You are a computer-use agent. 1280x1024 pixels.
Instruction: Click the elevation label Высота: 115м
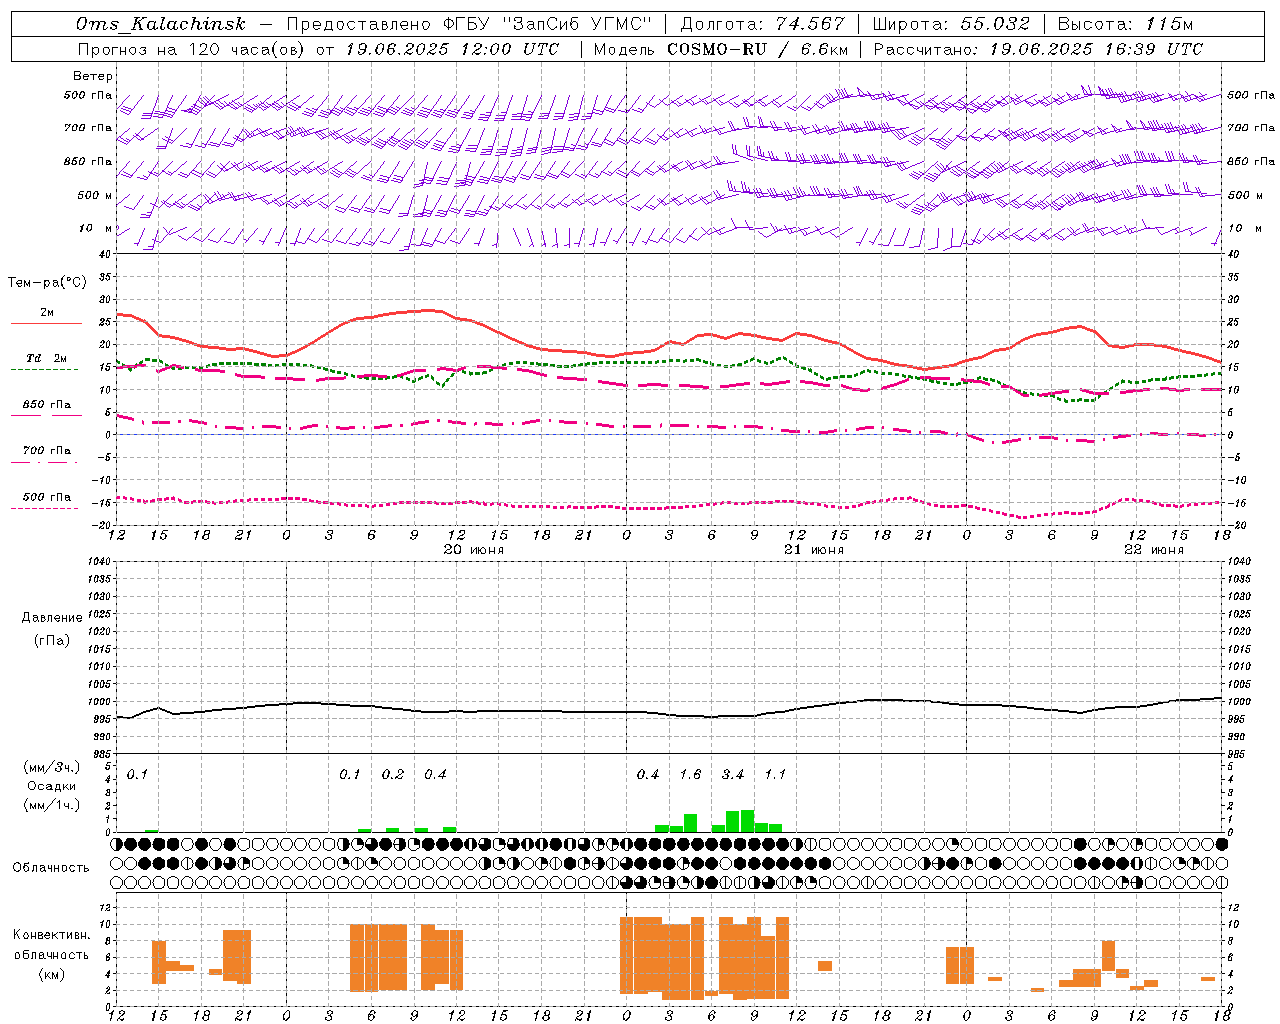point(1125,25)
